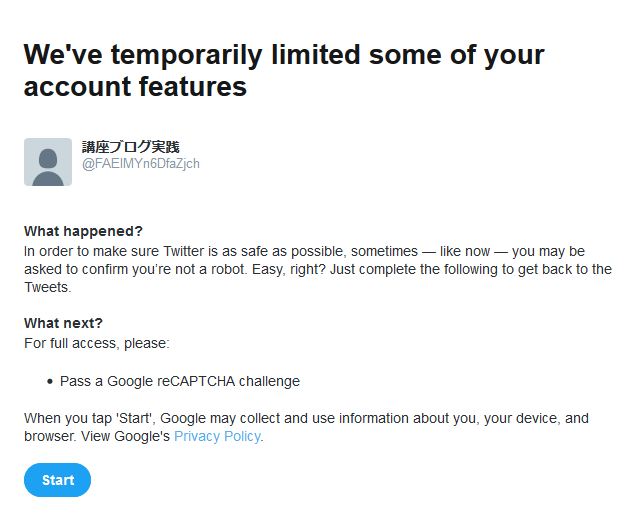
Task: Click the default profile avatar icon
Action: pos(48,162)
